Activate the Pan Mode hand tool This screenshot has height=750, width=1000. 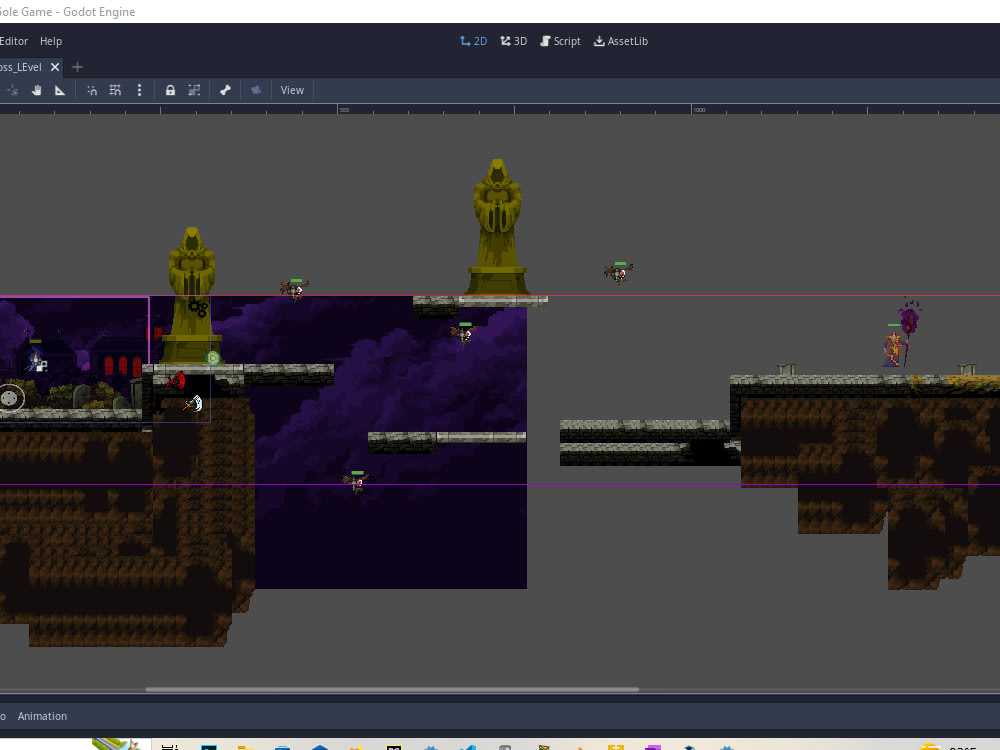(x=37, y=90)
